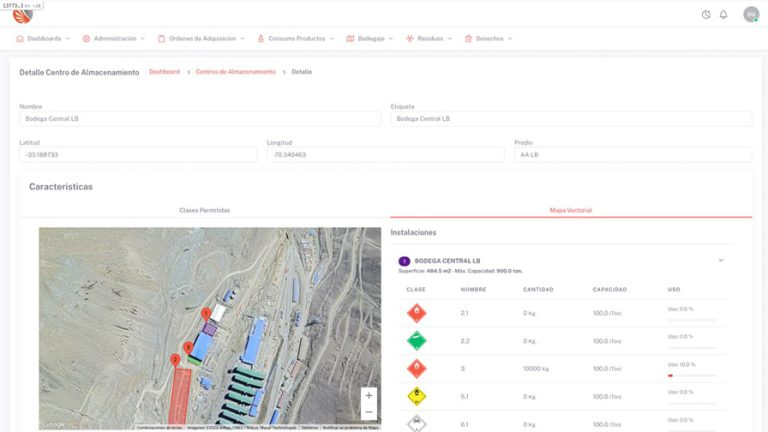Click the green class 2.2 hazard icon
Screen dimensions: 768x432
pos(416,341)
